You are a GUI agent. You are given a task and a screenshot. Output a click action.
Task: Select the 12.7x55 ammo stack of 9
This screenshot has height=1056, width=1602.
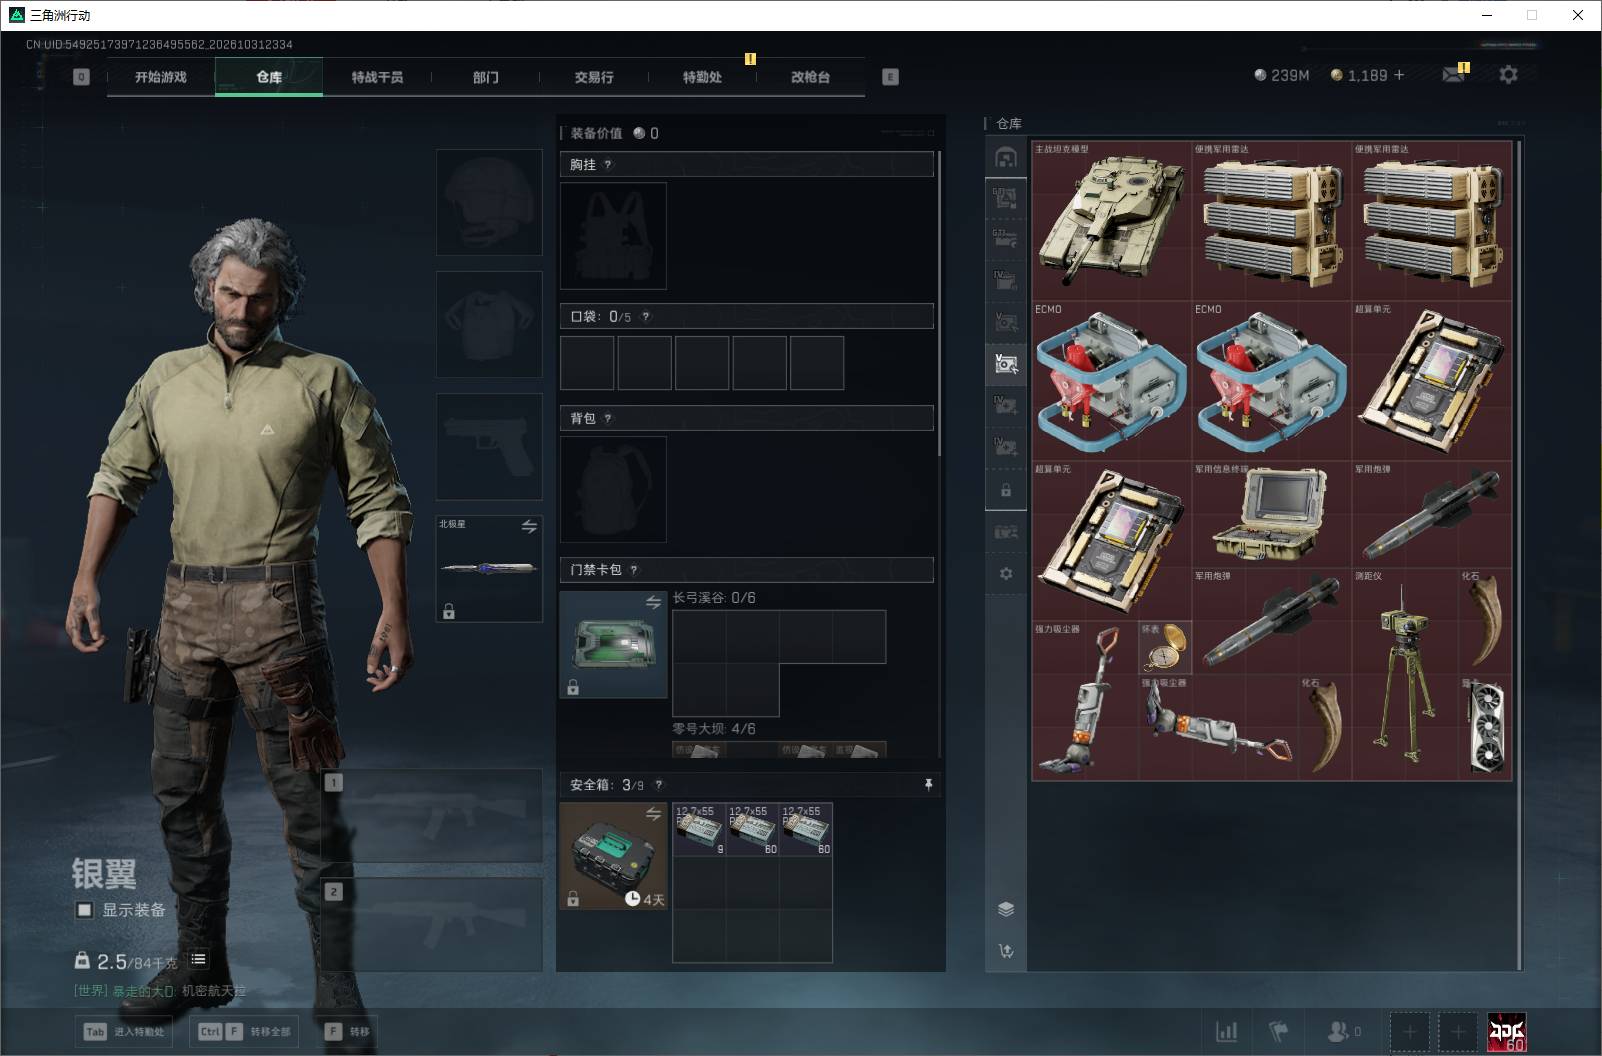tap(699, 829)
